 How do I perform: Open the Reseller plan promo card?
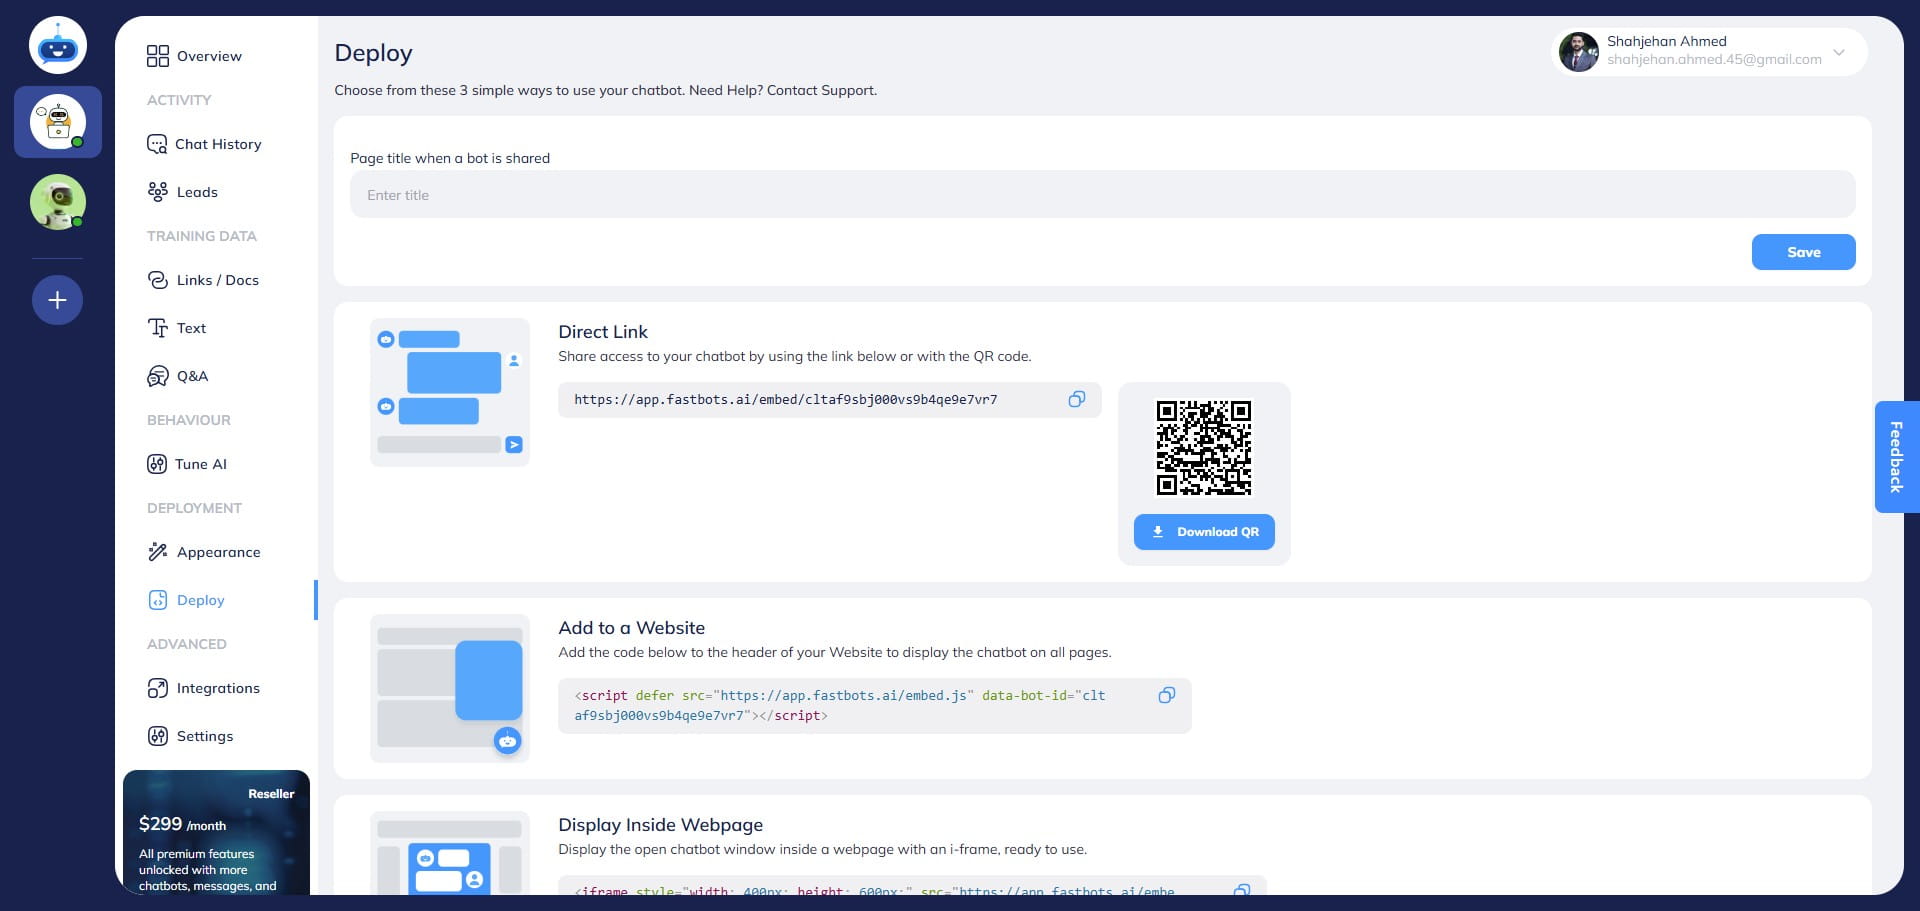216,833
